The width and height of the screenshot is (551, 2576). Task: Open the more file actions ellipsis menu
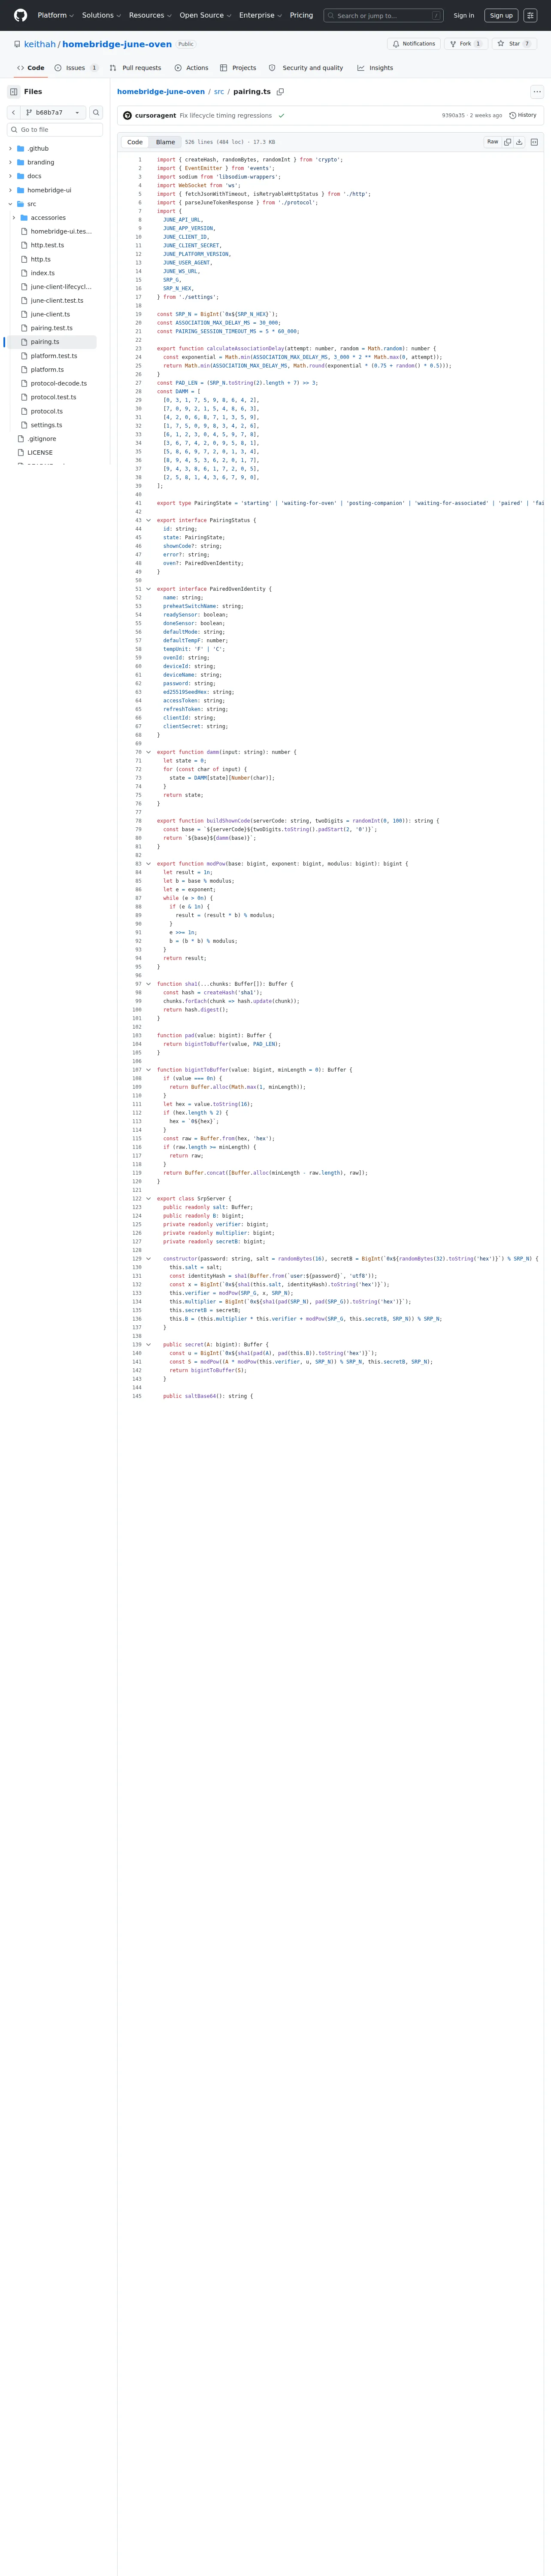pyautogui.click(x=537, y=92)
